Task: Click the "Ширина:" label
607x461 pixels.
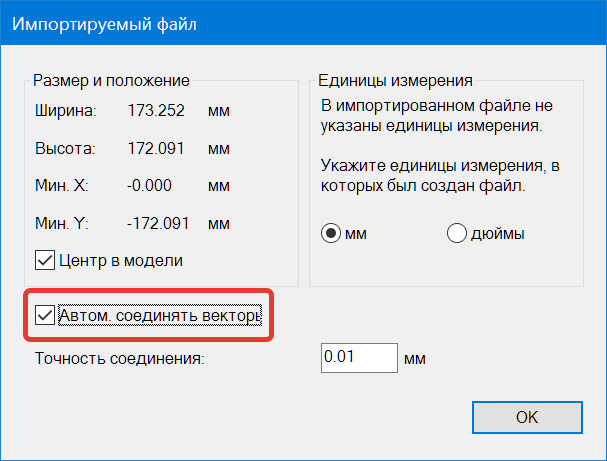Action: [64, 110]
